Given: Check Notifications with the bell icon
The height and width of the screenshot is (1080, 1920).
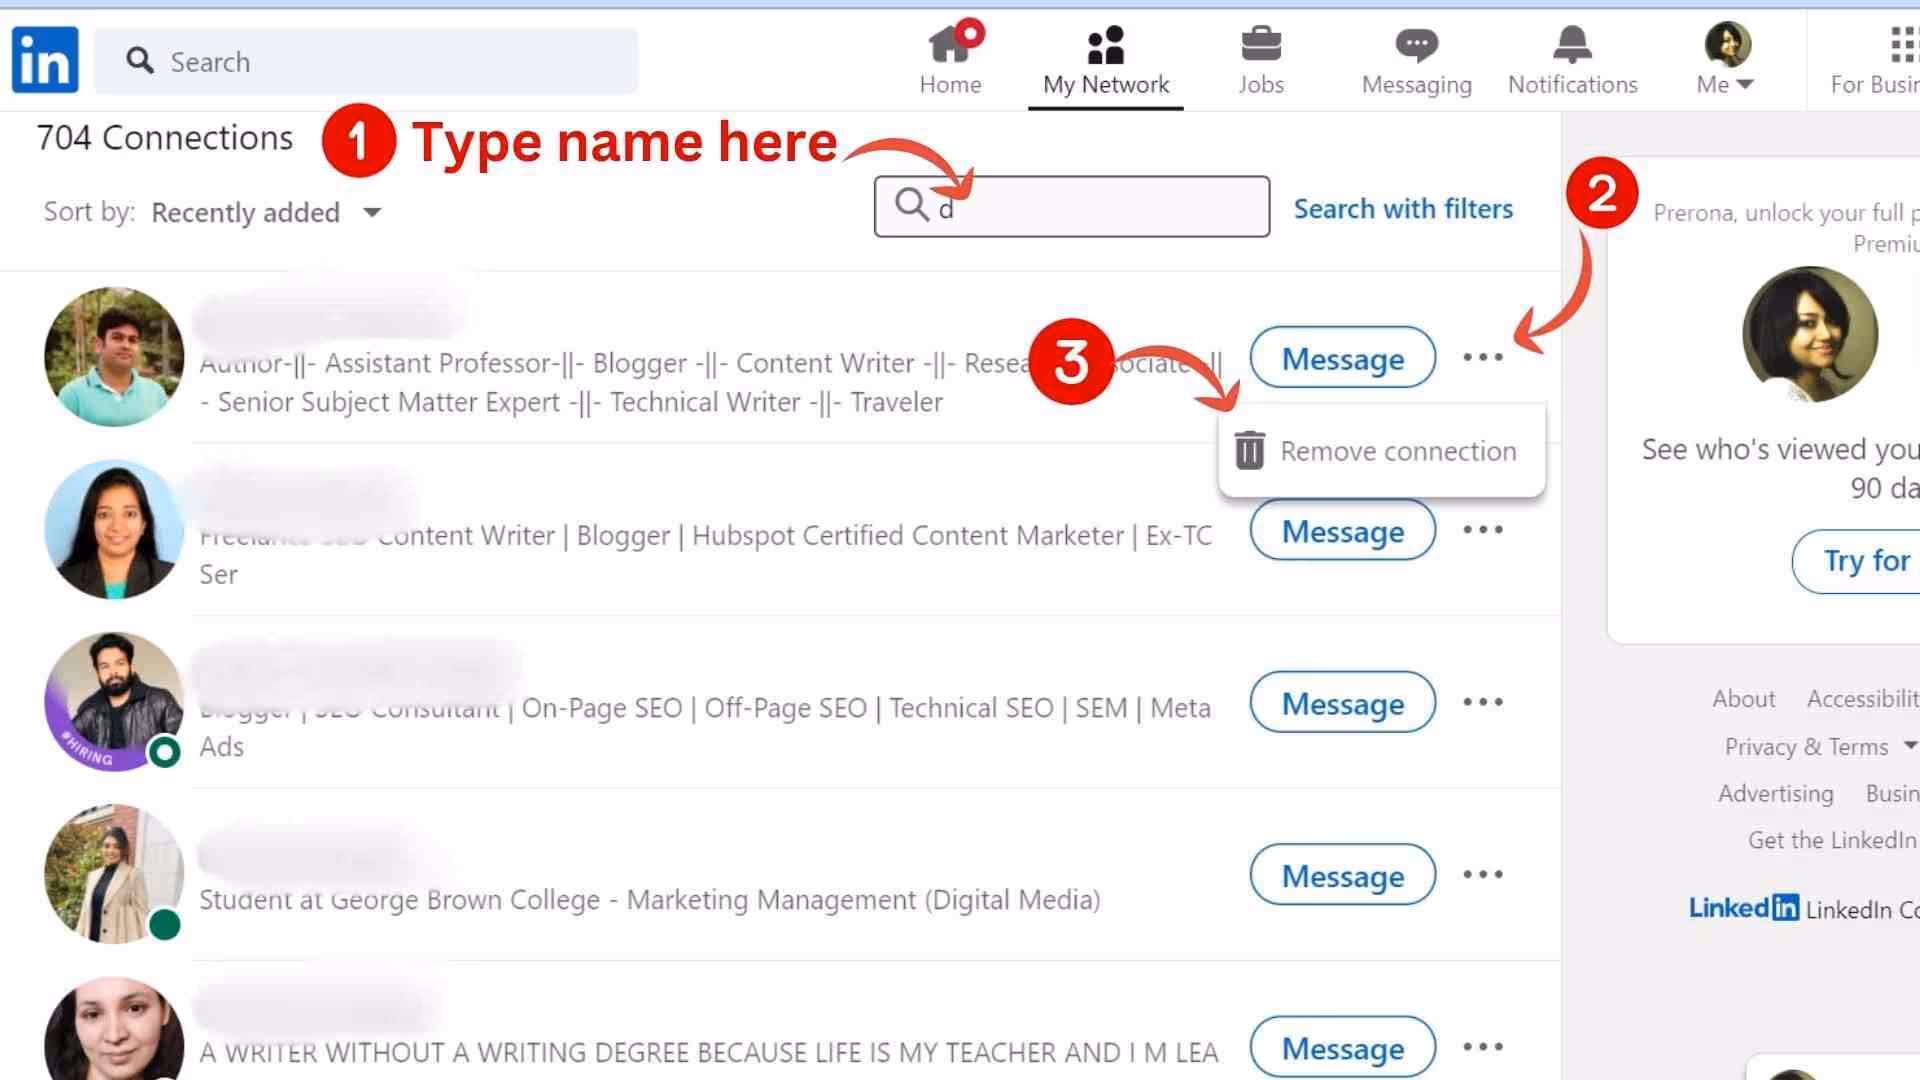Looking at the screenshot, I should click(1572, 44).
